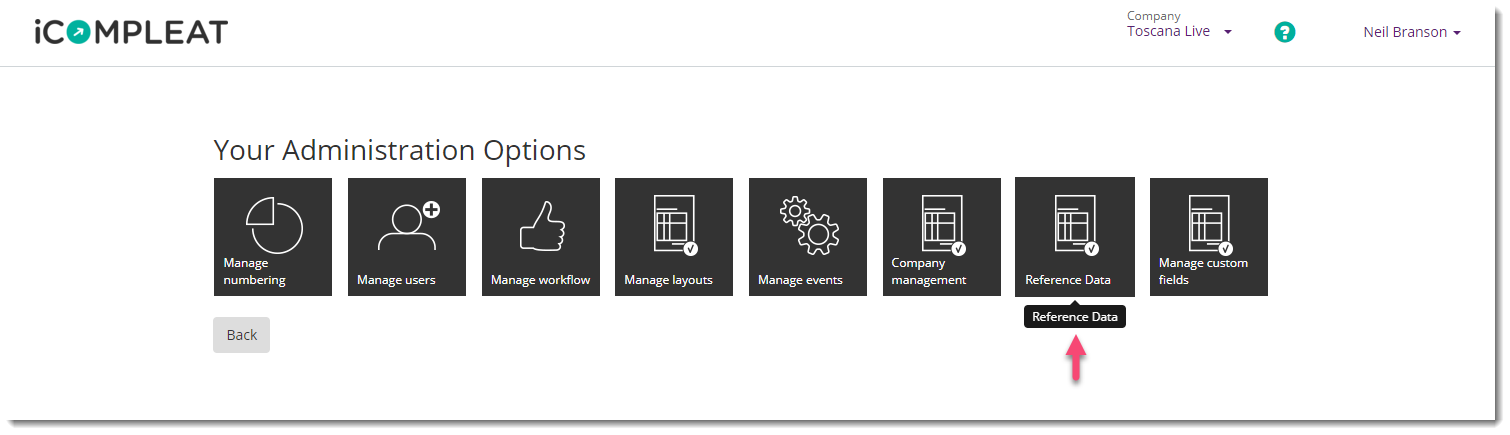Screen dimensions: 1510x435
Task: Expand the Toscana Live company dropdown
Action: 1179,31
